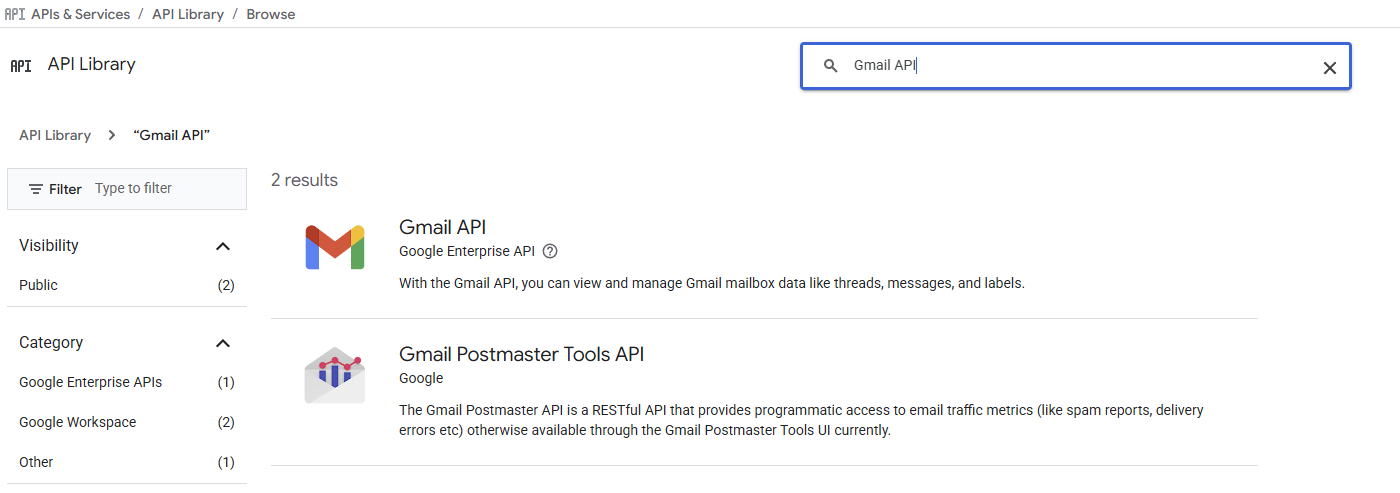The width and height of the screenshot is (1400, 493).
Task: Click the 2 results count text
Action: click(304, 180)
